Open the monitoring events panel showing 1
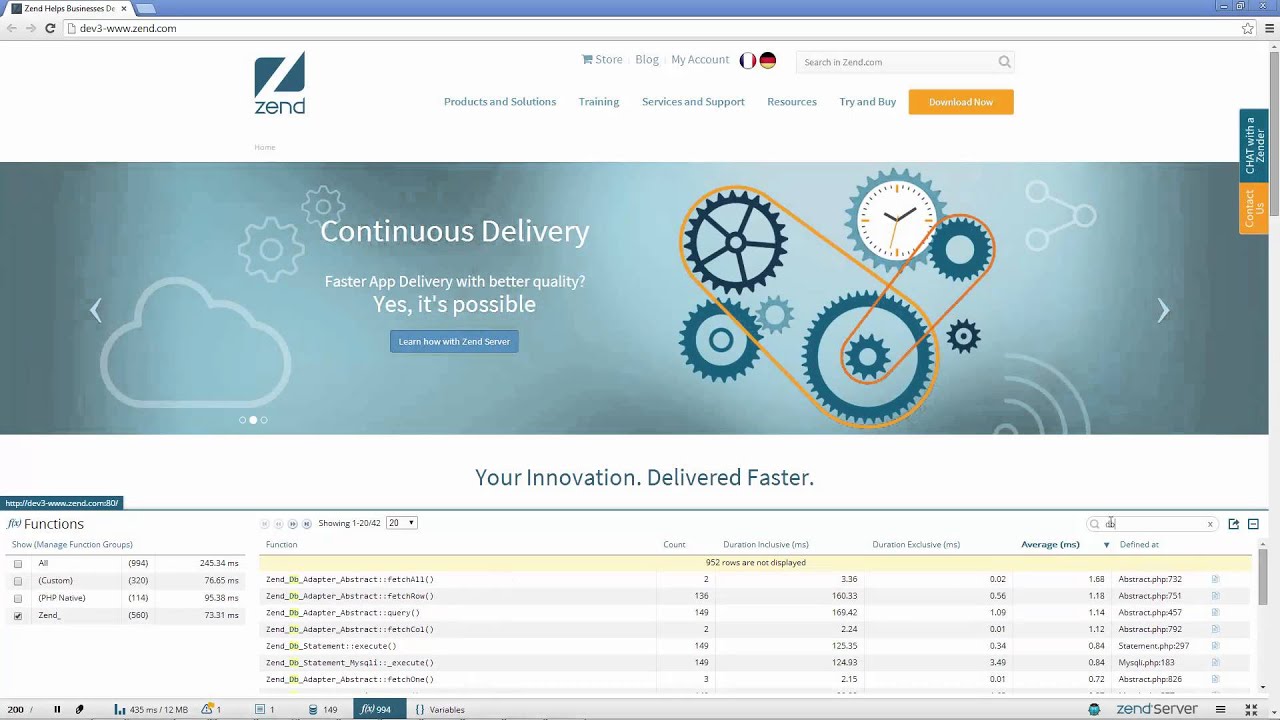1280x720 pixels. (x=265, y=710)
